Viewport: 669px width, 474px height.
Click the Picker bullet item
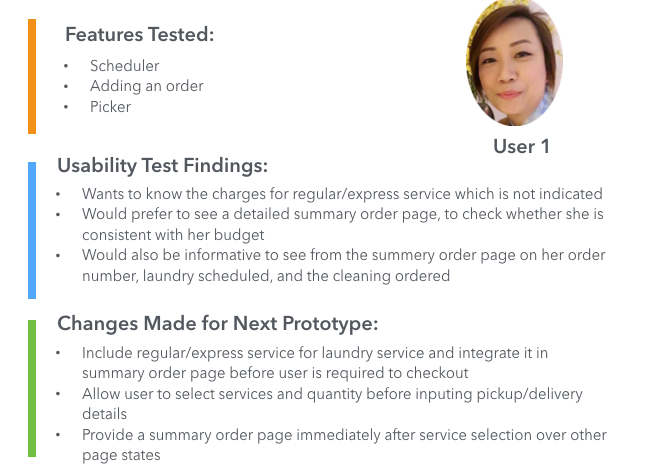point(110,106)
